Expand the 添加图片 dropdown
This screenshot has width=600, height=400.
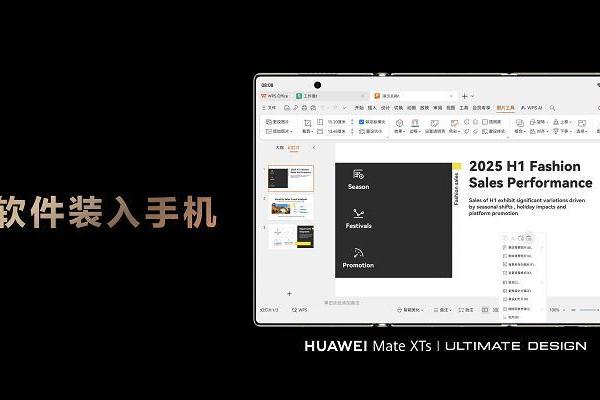[279, 131]
